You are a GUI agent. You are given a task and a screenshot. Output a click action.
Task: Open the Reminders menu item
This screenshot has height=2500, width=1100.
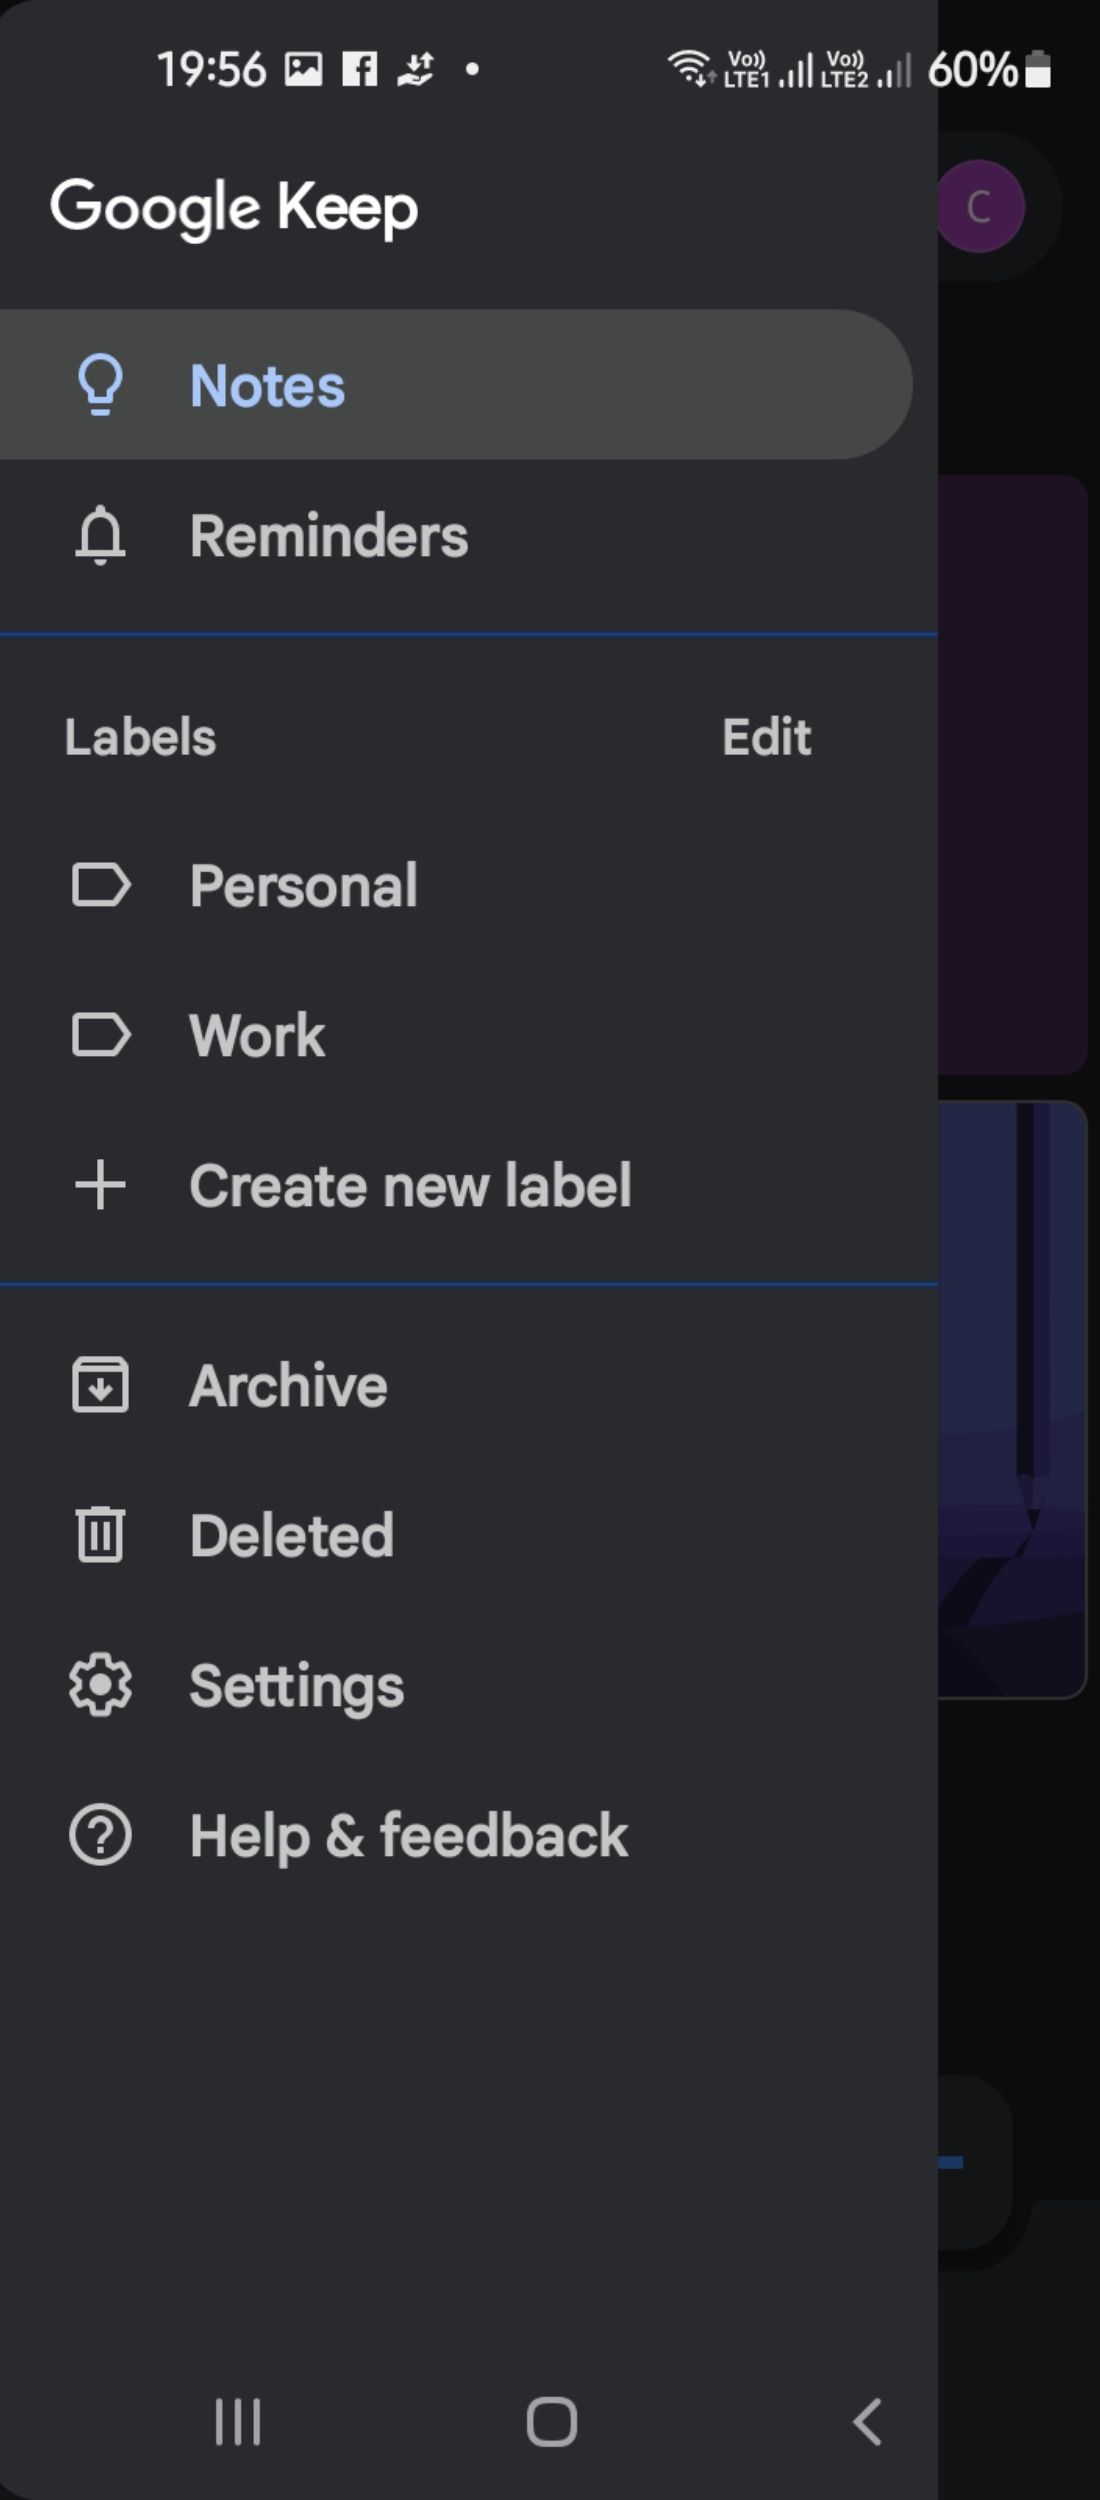(x=328, y=536)
